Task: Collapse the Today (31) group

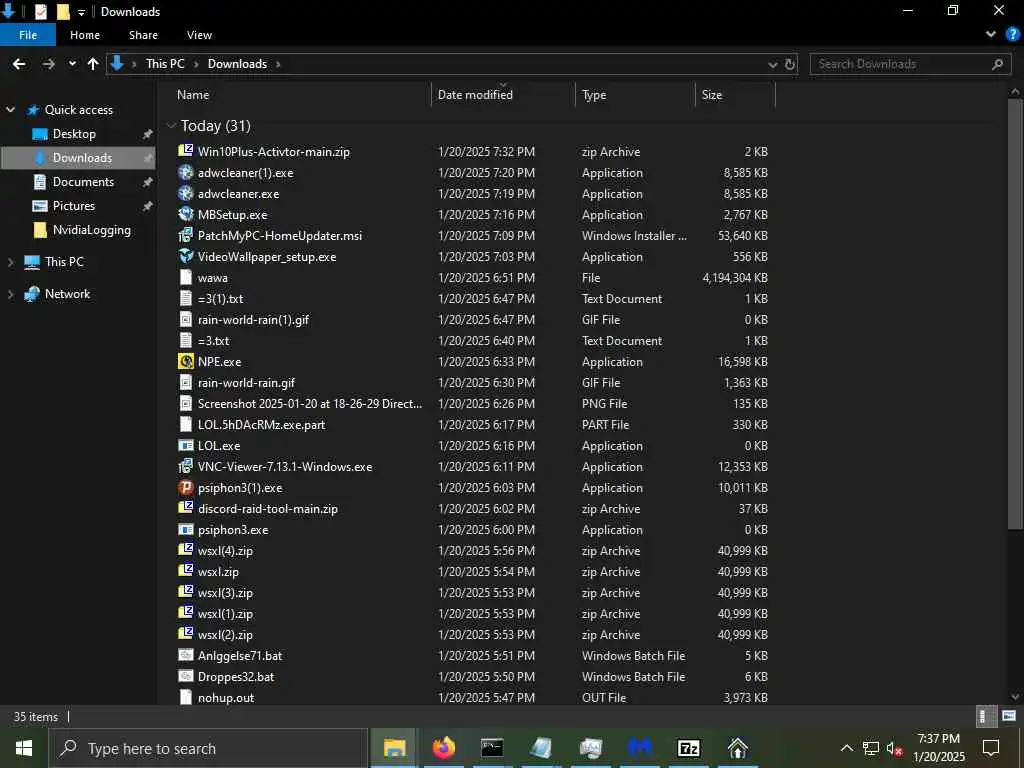Action: coord(172,125)
